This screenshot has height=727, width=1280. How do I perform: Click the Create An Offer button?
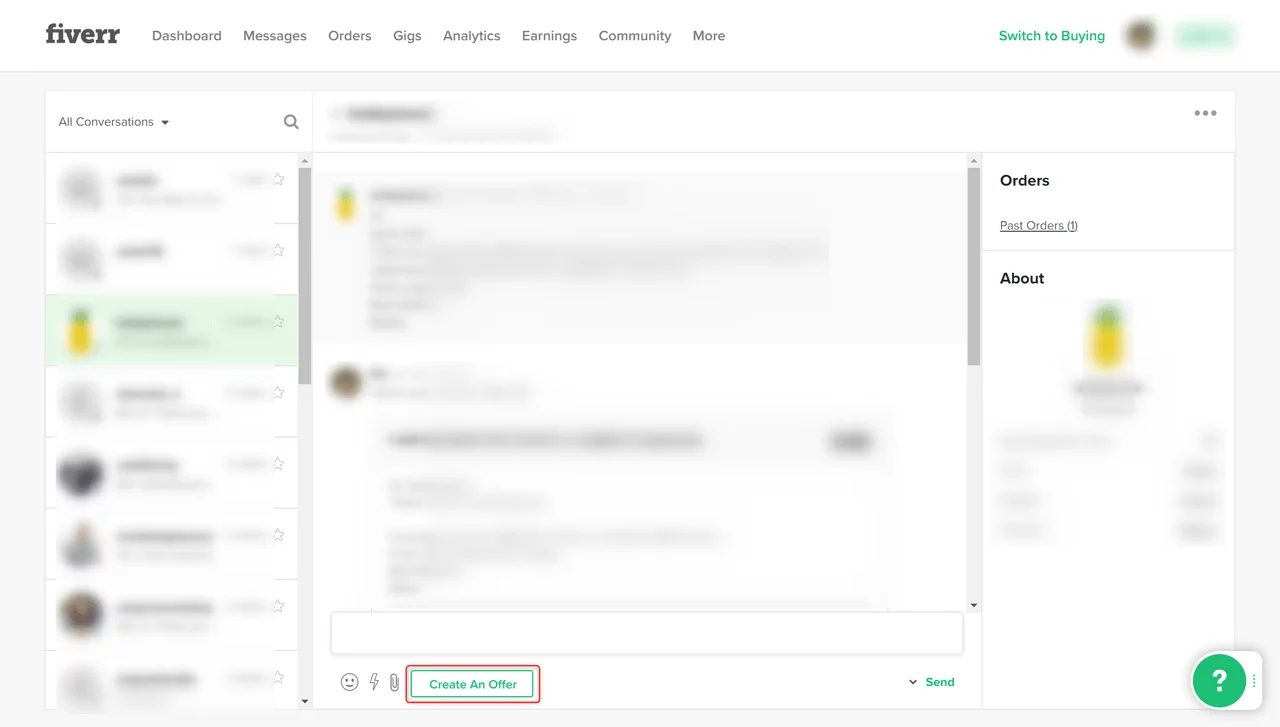coord(473,684)
